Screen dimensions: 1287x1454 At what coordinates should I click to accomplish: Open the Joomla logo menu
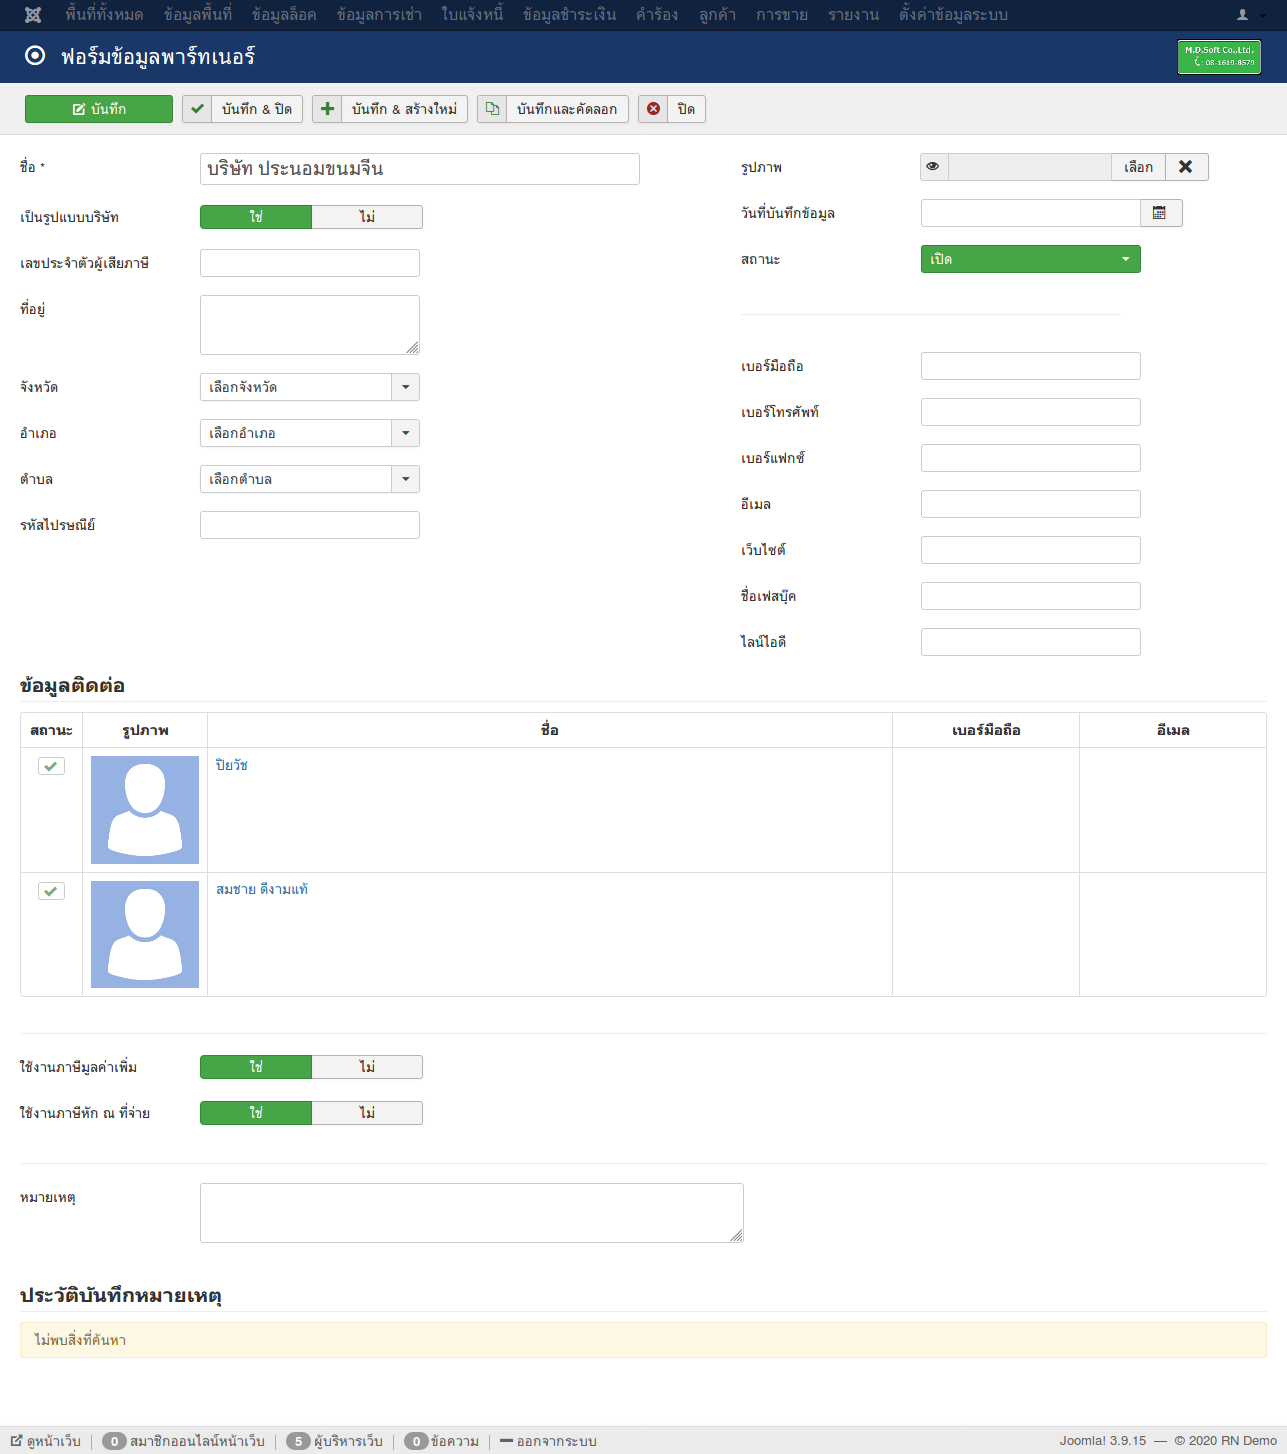click(33, 15)
